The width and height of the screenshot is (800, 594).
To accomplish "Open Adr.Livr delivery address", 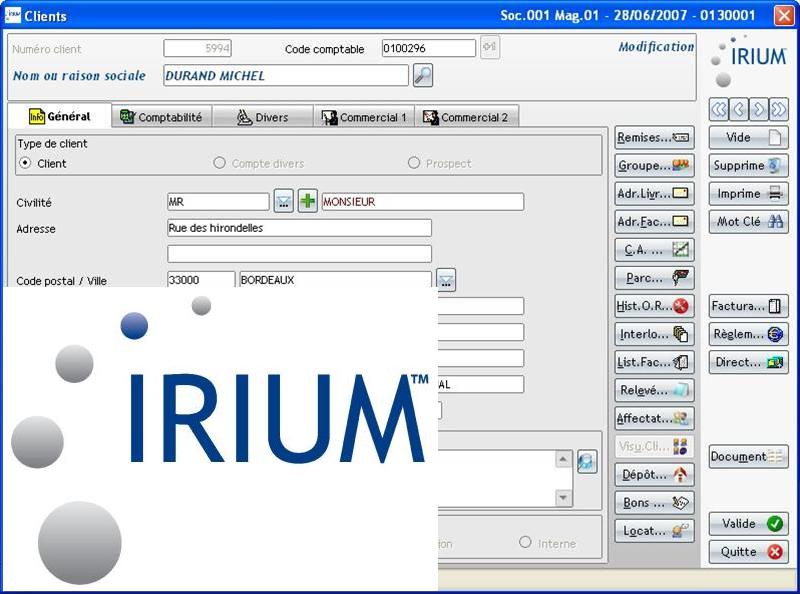I will (654, 193).
